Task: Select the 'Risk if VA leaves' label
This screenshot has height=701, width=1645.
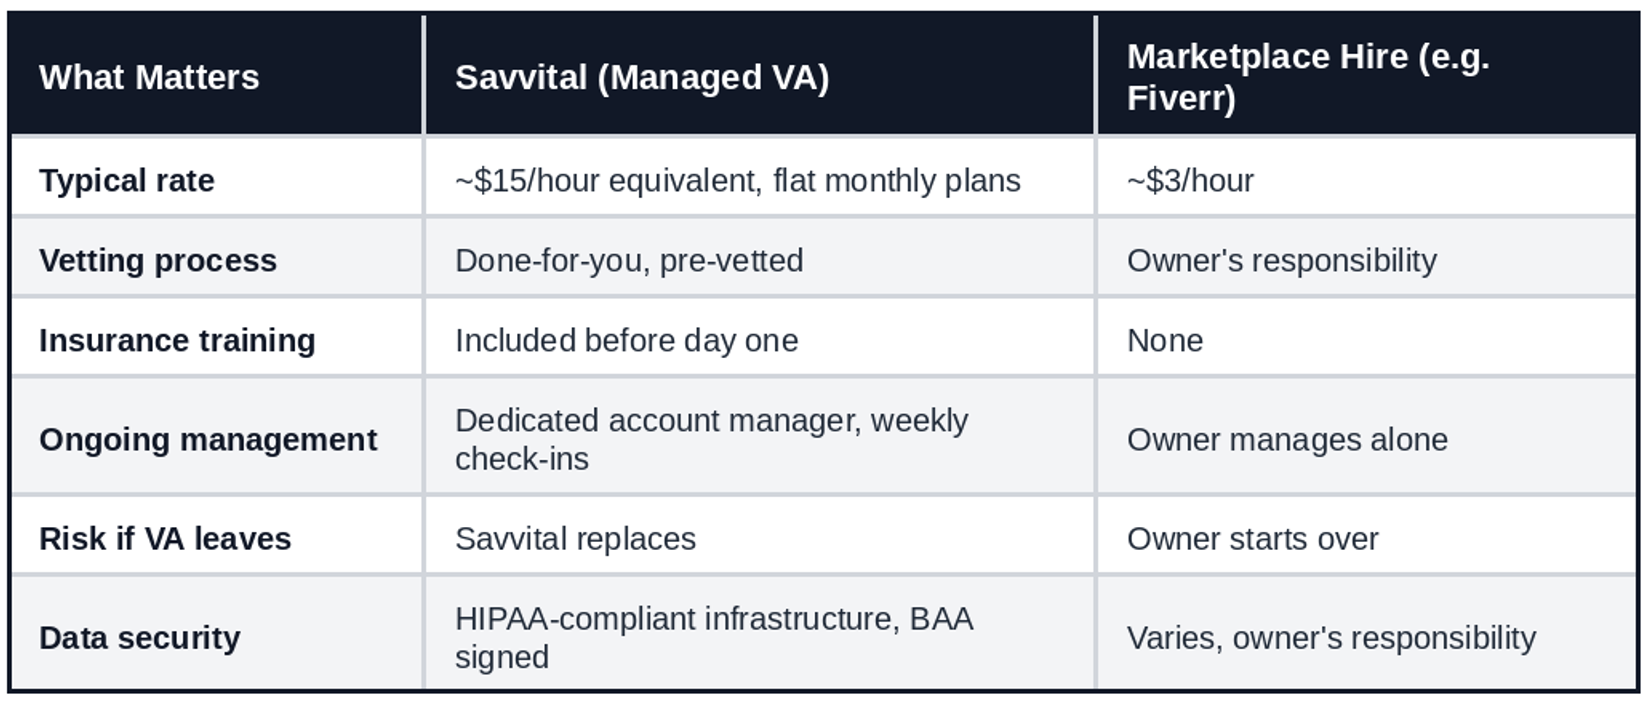Action: (216, 538)
